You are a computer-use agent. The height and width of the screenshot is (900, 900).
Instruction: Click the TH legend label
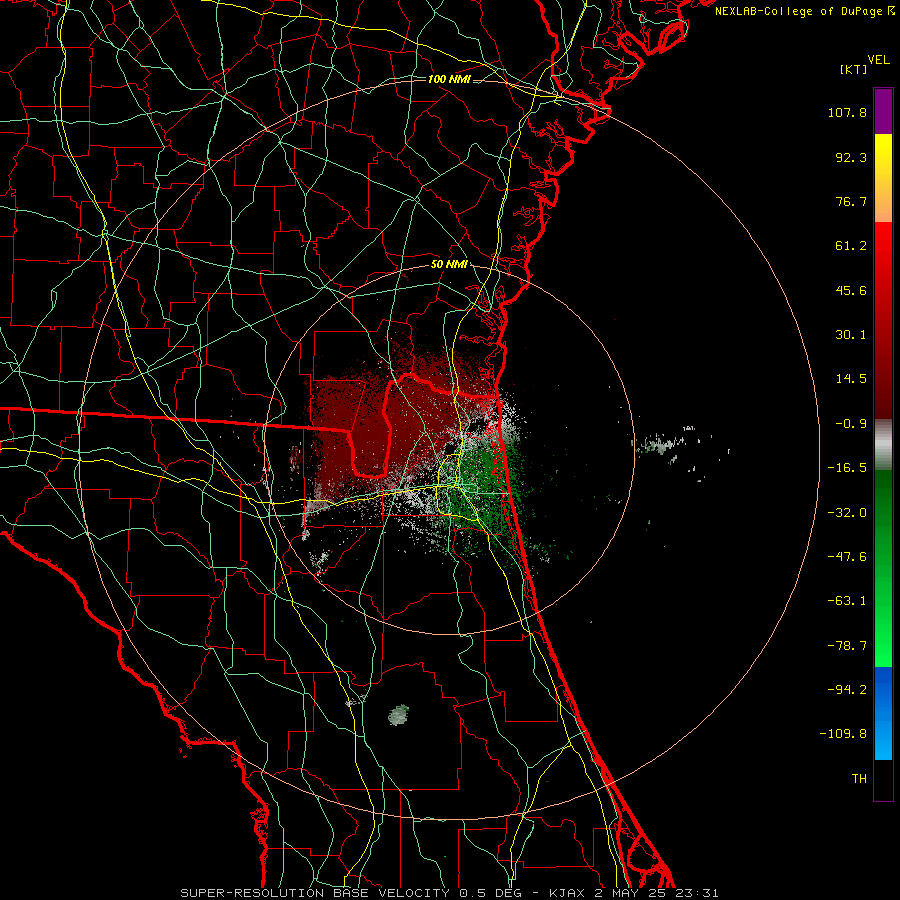click(x=859, y=779)
